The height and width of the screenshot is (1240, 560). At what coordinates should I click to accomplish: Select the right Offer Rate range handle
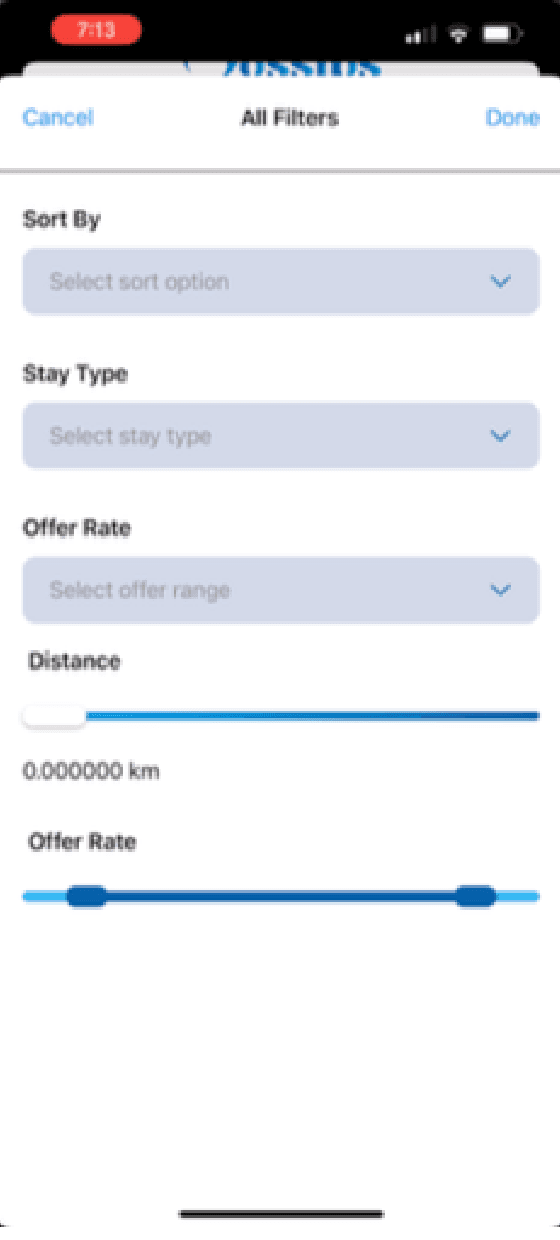475,896
